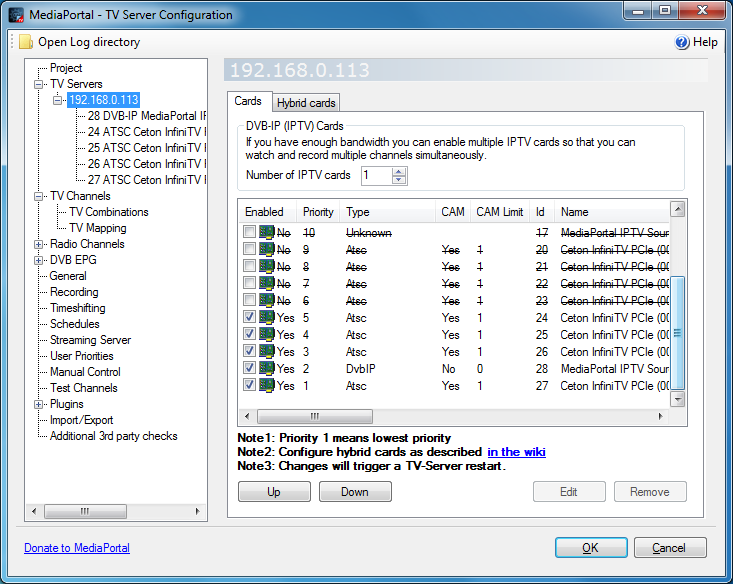
Task: Increase the Number of IPTV cards spinner
Action: click(x=399, y=171)
